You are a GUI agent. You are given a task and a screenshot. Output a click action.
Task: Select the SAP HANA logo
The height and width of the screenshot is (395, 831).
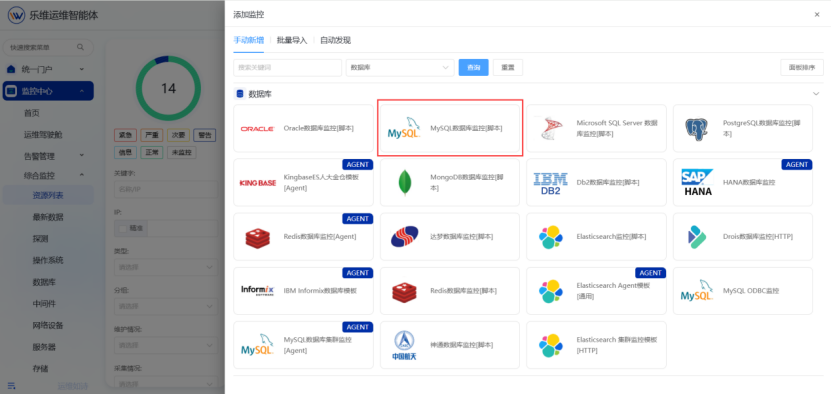pos(697,182)
